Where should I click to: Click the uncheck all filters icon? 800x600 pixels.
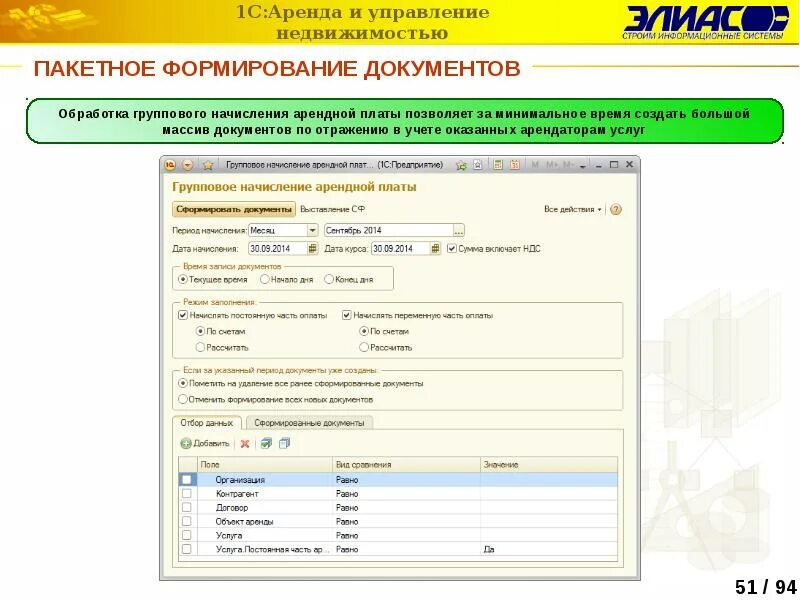click(284, 444)
